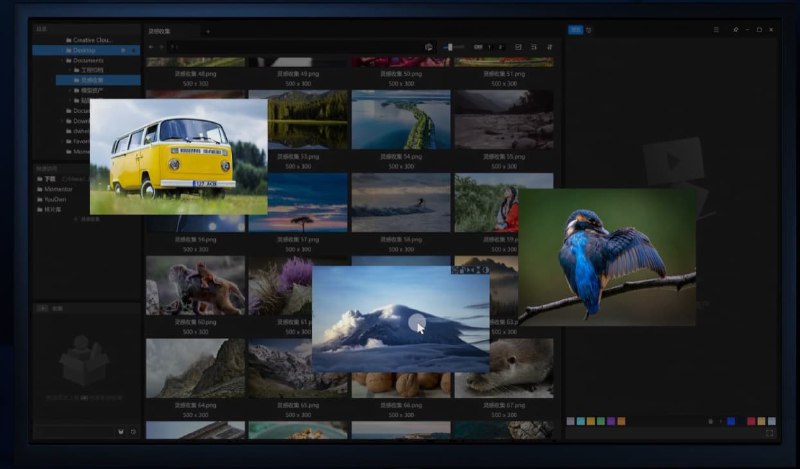Screen dimensions: 800x469
Task: Pick the grey color swatch at bottom left of right panel
Action: pyautogui.click(x=570, y=421)
